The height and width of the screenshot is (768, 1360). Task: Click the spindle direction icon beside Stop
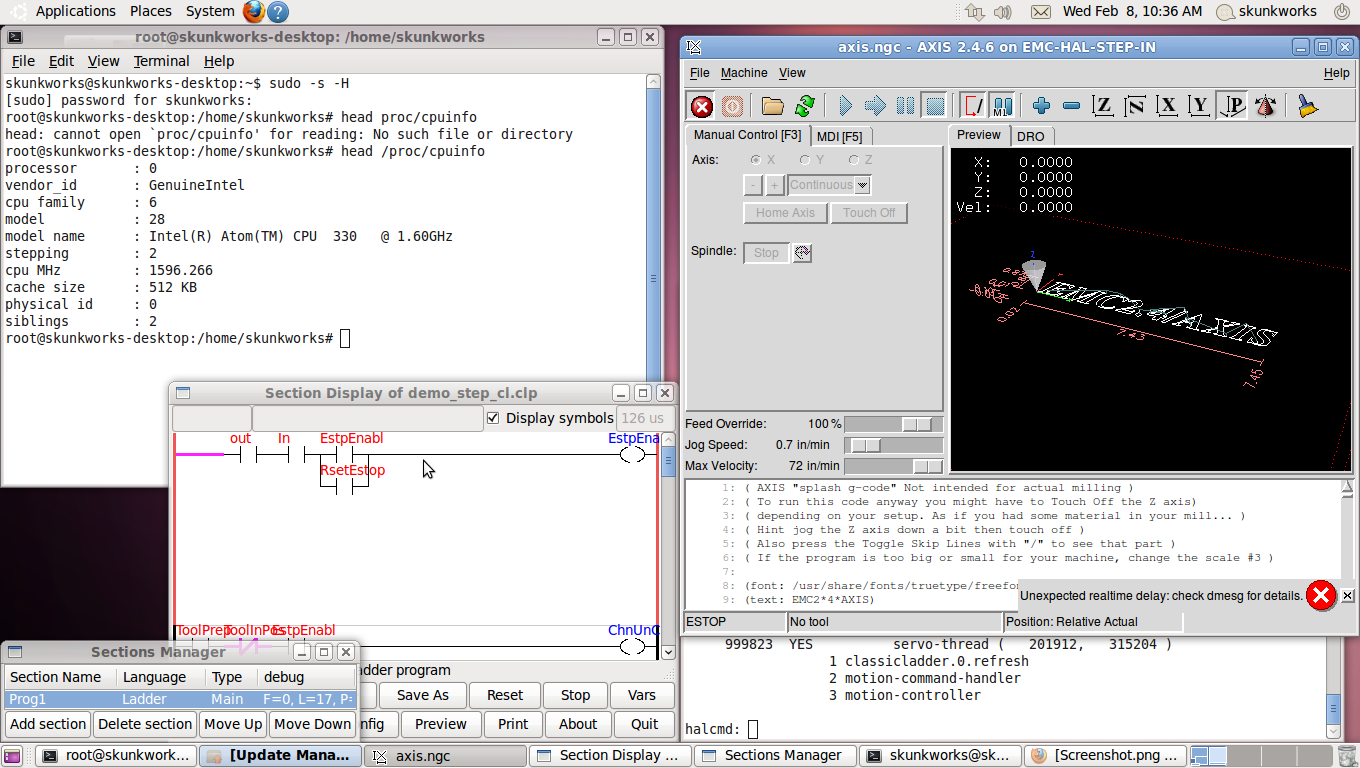pos(802,253)
